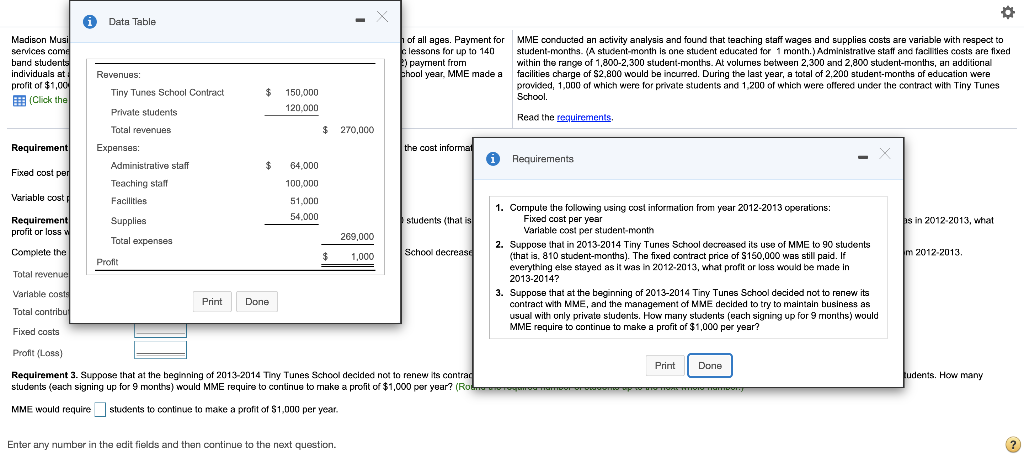1024x454 pixels.
Task: Click the required students input box
Action: coord(100,410)
